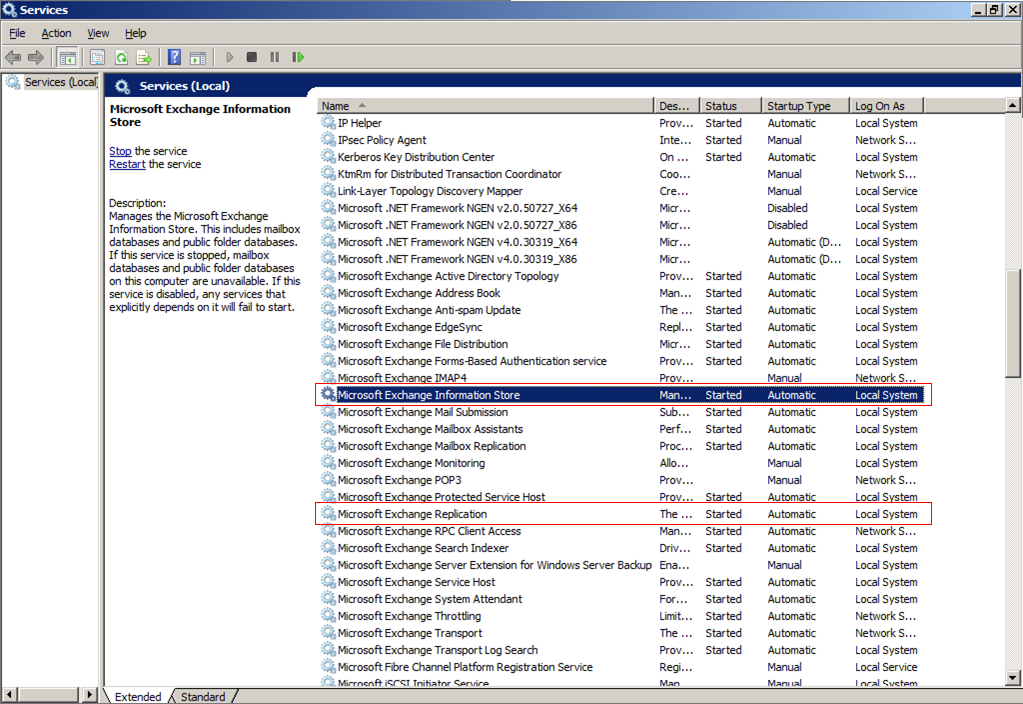Select Microsoft Exchange Address Book row
The image size is (1023, 704).
tap(622, 293)
